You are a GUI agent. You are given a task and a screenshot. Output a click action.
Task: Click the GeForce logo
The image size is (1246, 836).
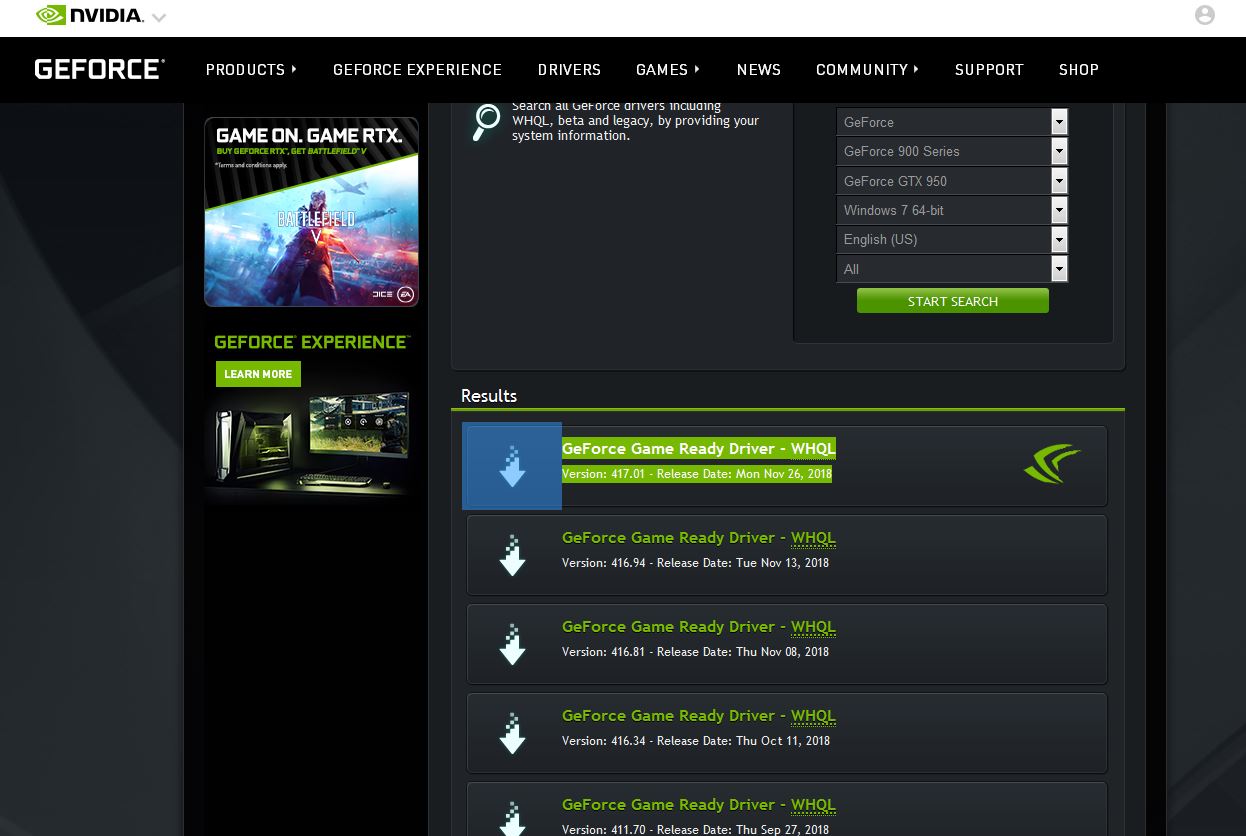99,69
